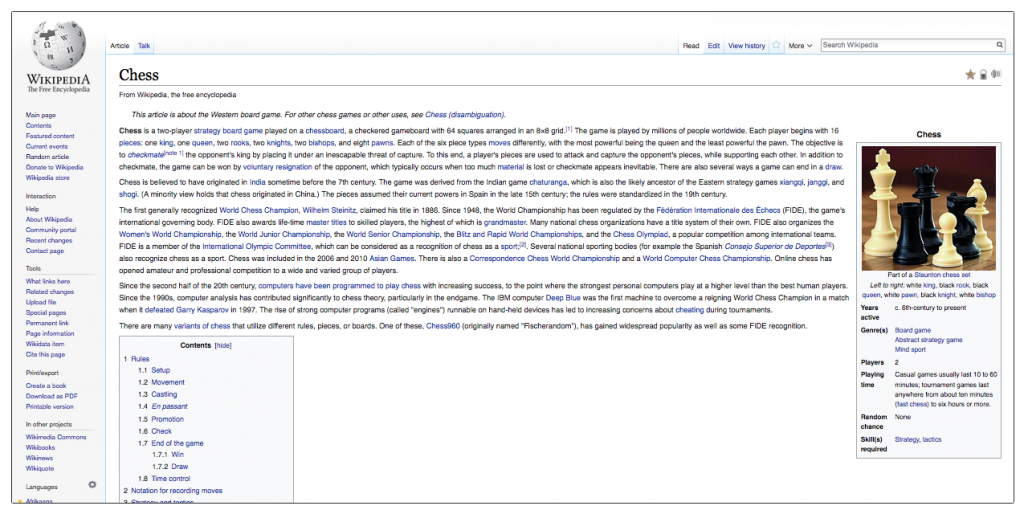The image size is (1024, 514).
Task: Click Permanent link in Tools
Action: point(47,323)
